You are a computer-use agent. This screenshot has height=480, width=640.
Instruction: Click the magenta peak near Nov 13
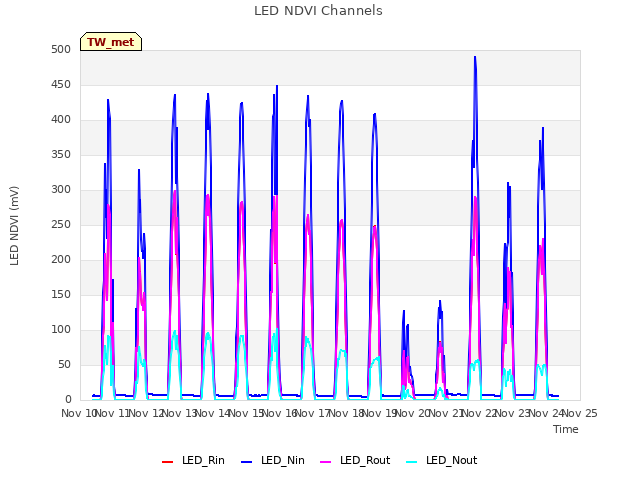click(x=175, y=191)
